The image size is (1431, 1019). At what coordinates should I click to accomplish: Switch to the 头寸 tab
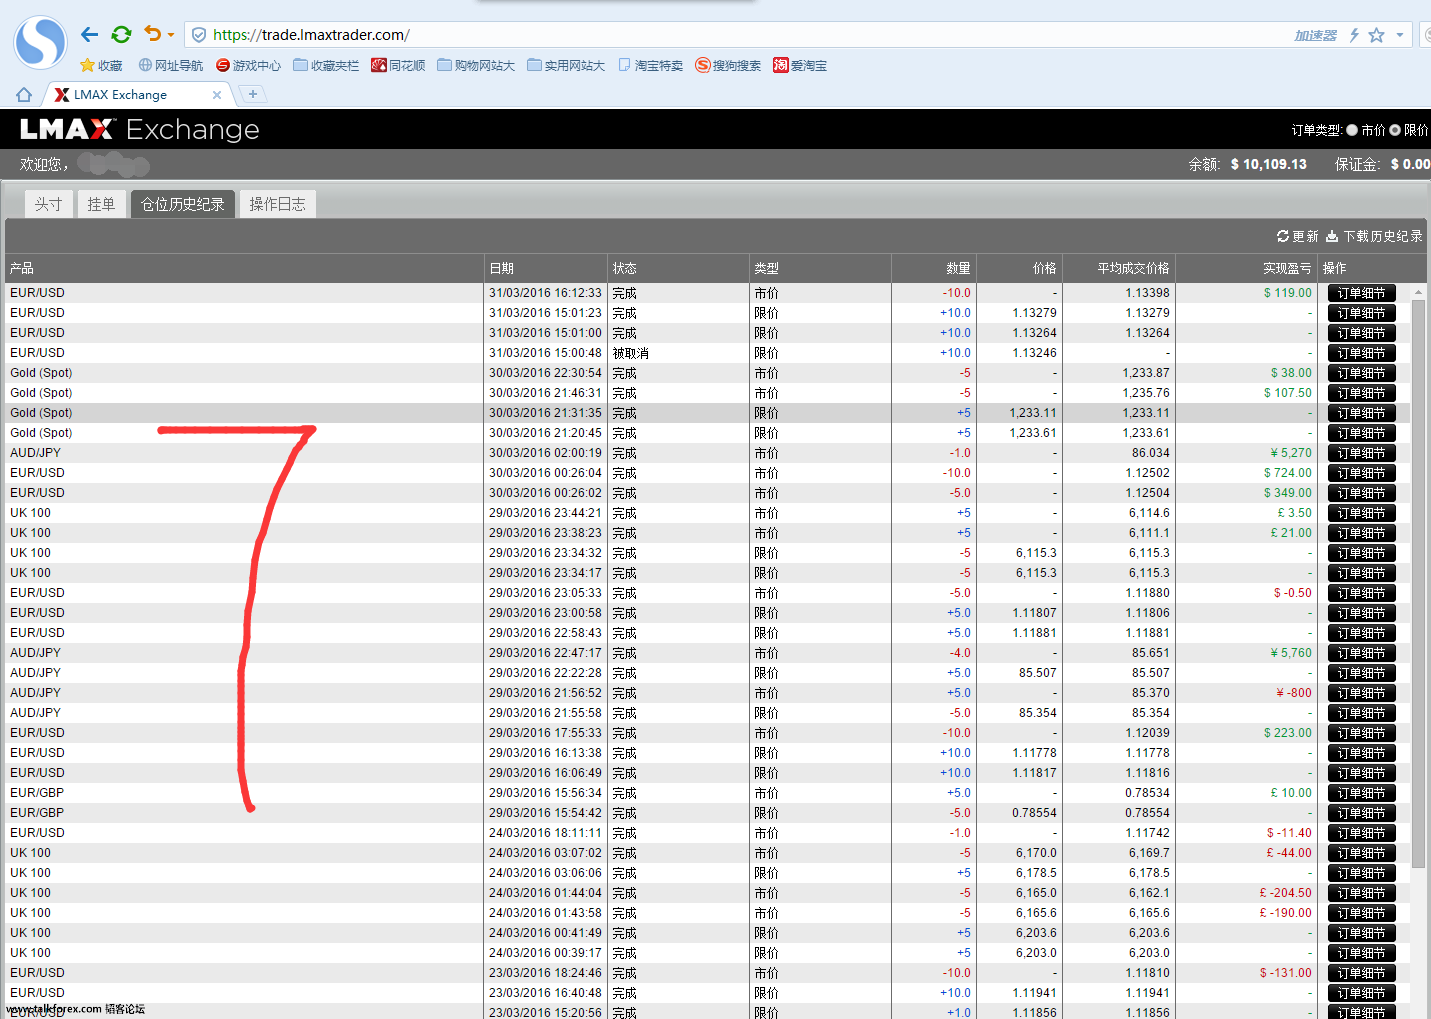tap(48, 204)
